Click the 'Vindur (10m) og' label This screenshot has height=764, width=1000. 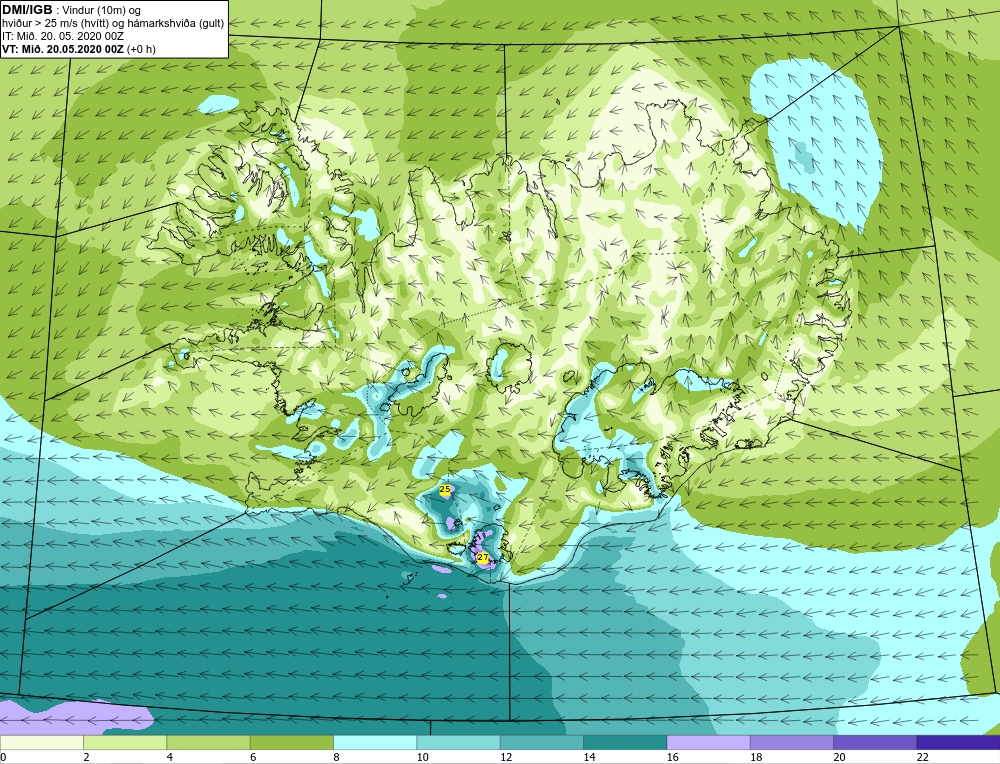(x=101, y=10)
